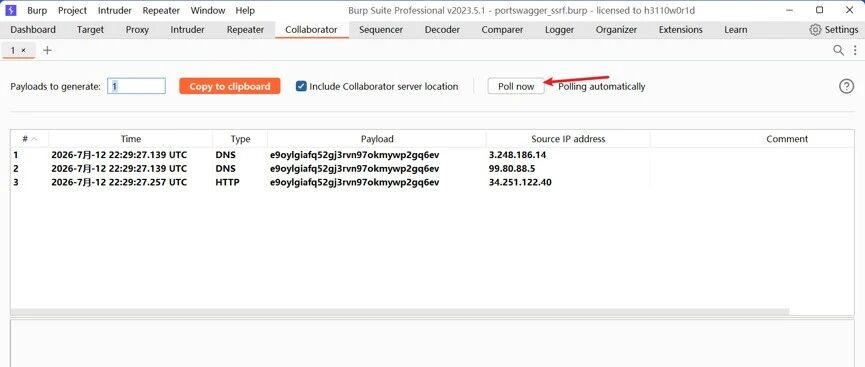Switch to the Extensions tab
Viewport: 865px width, 367px height.
pyautogui.click(x=681, y=30)
